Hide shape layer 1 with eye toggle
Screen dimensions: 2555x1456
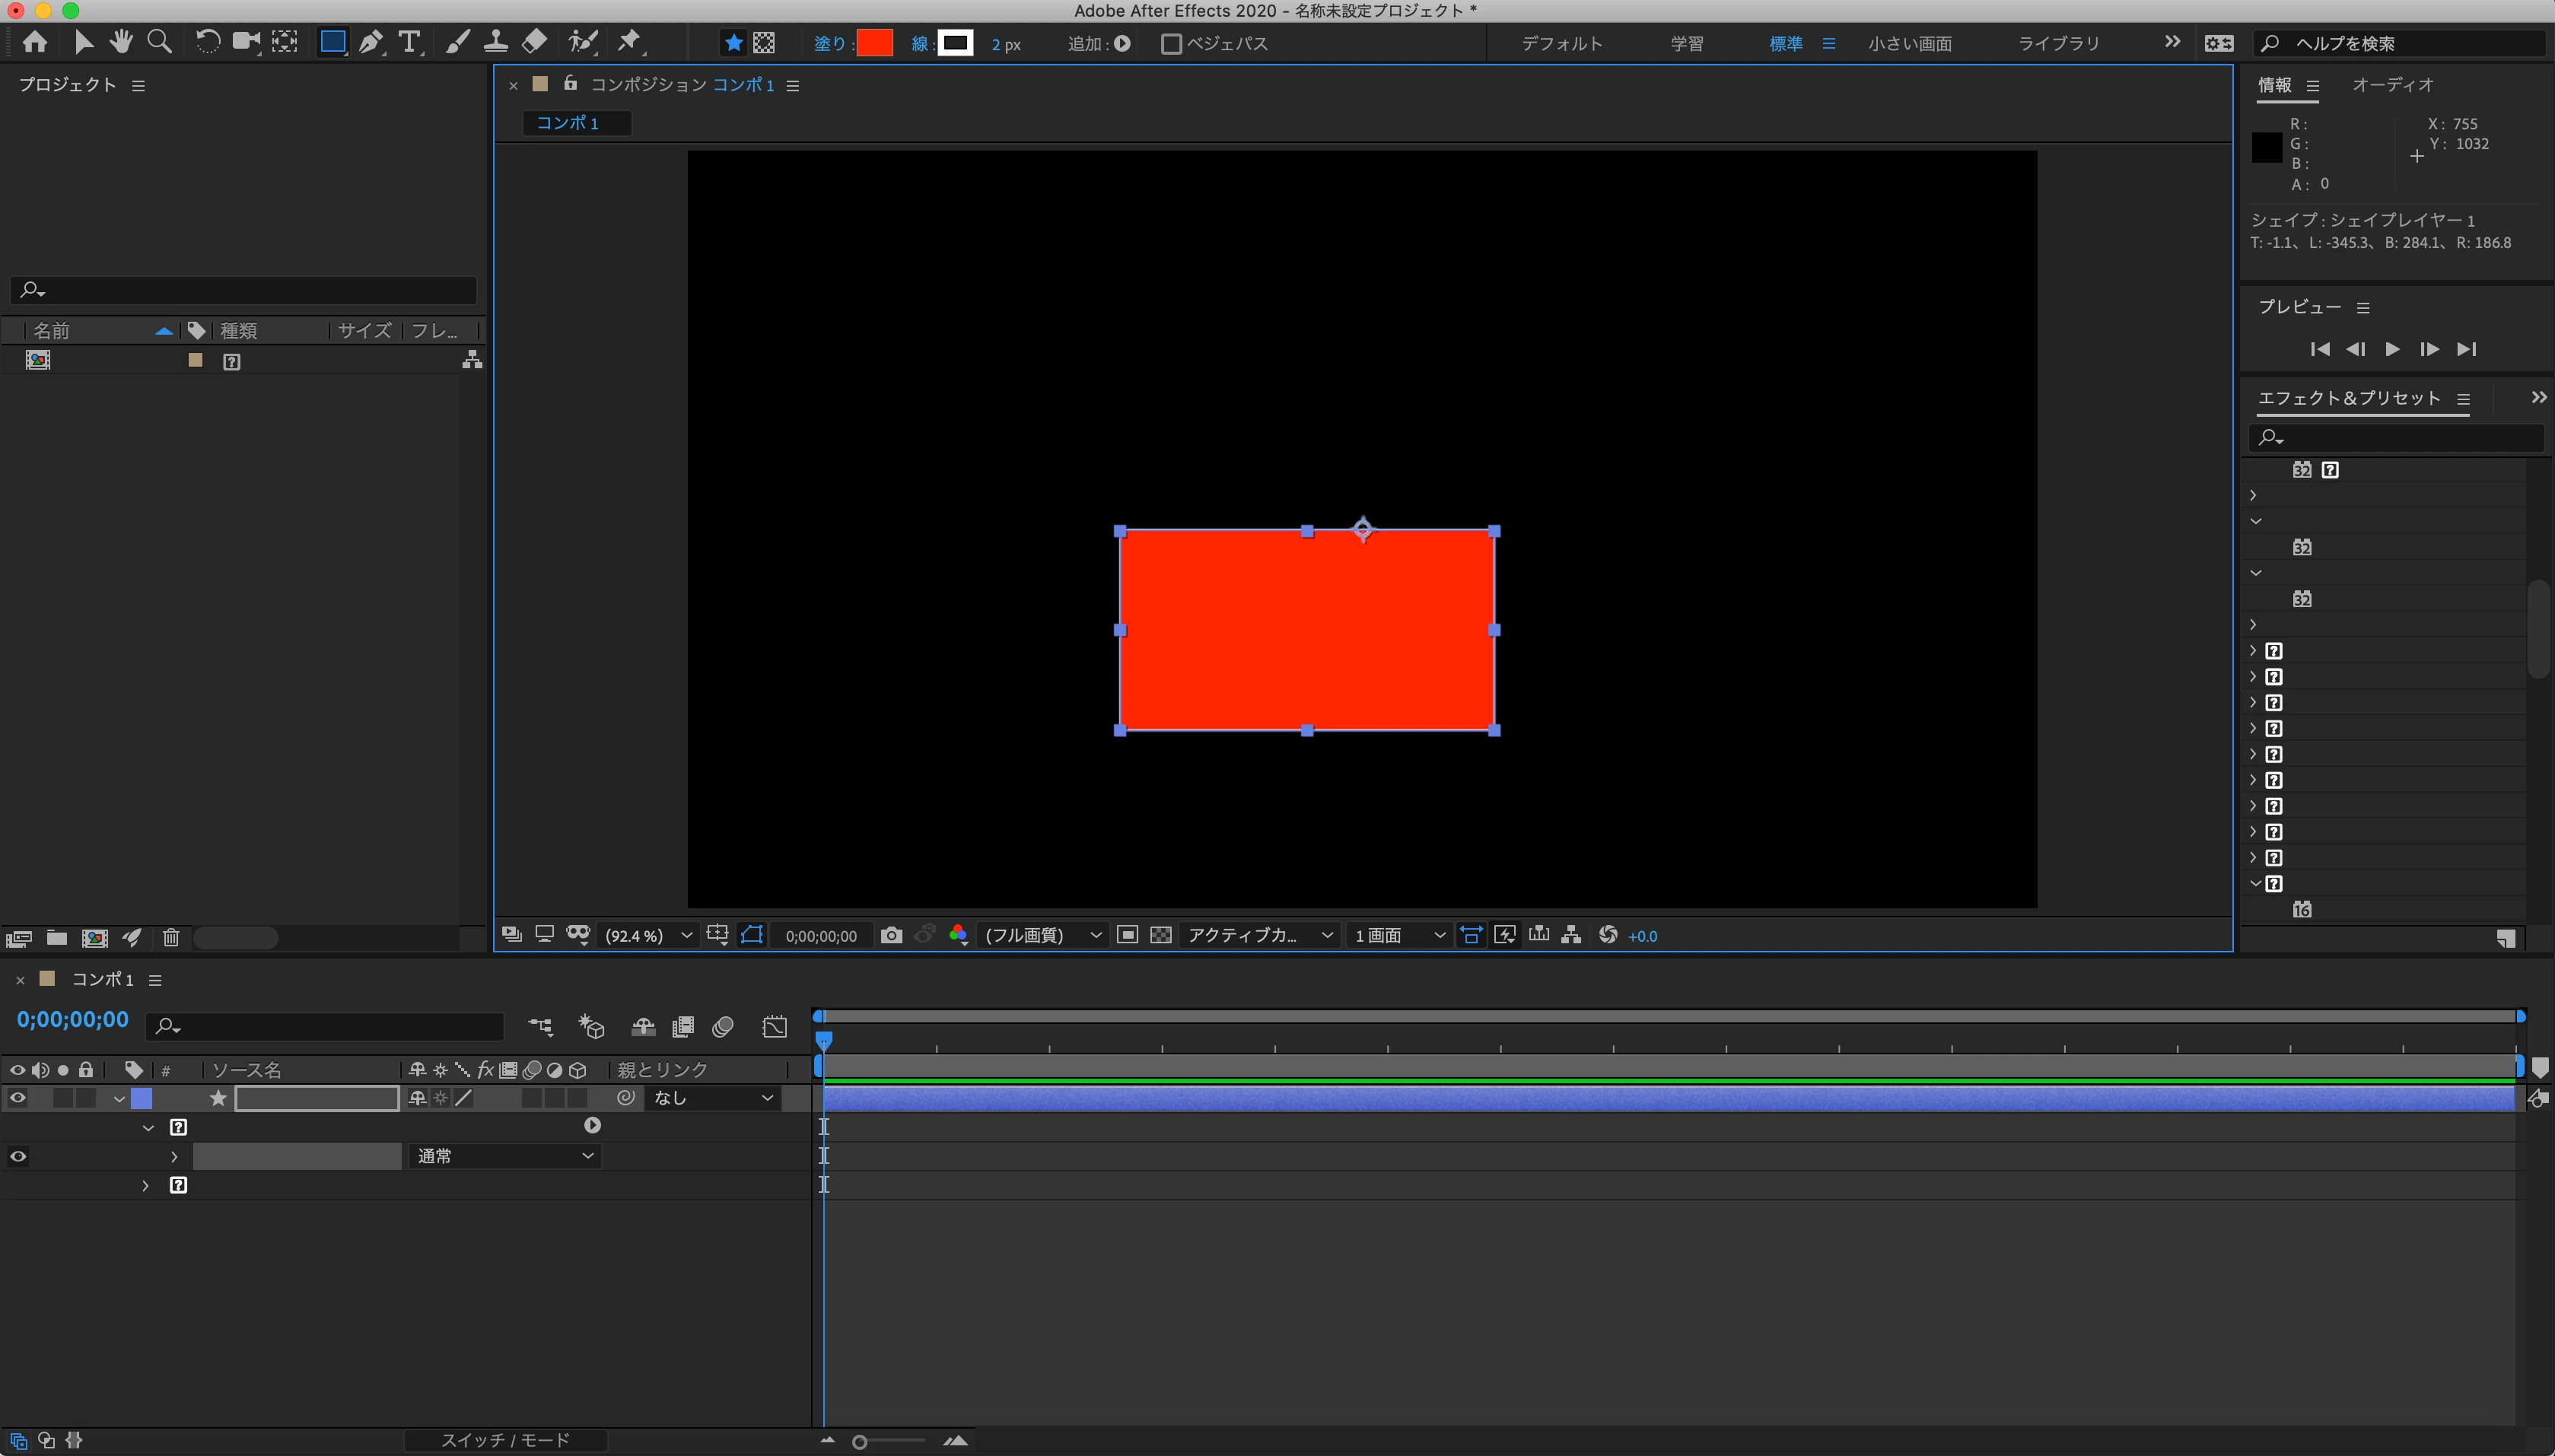(x=18, y=1098)
